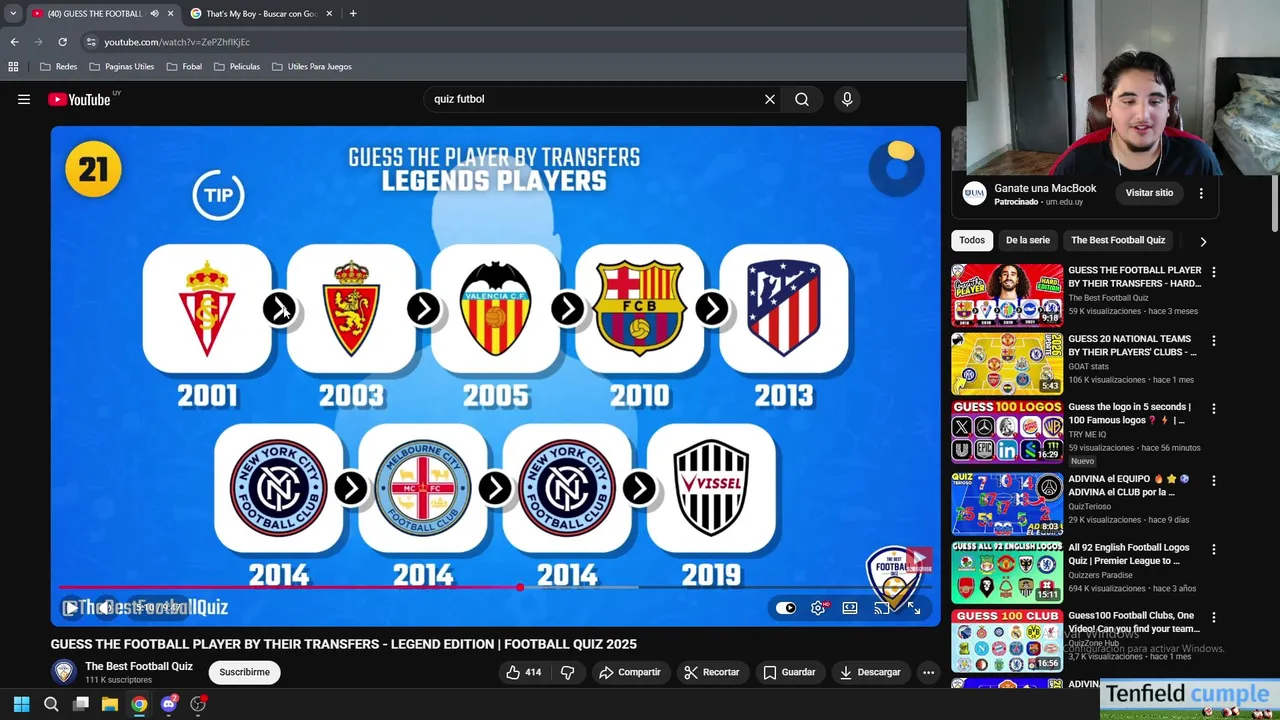Open All 92 English Football Logos title
Viewport: 1280px width, 720px height.
pos(1129,554)
